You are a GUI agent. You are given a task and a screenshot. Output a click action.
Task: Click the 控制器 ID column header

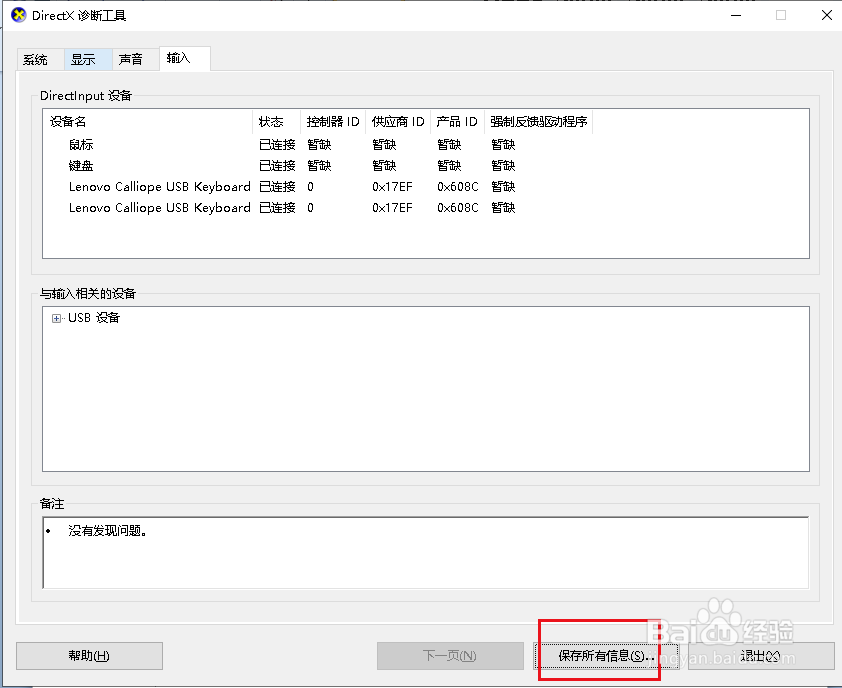[332, 121]
